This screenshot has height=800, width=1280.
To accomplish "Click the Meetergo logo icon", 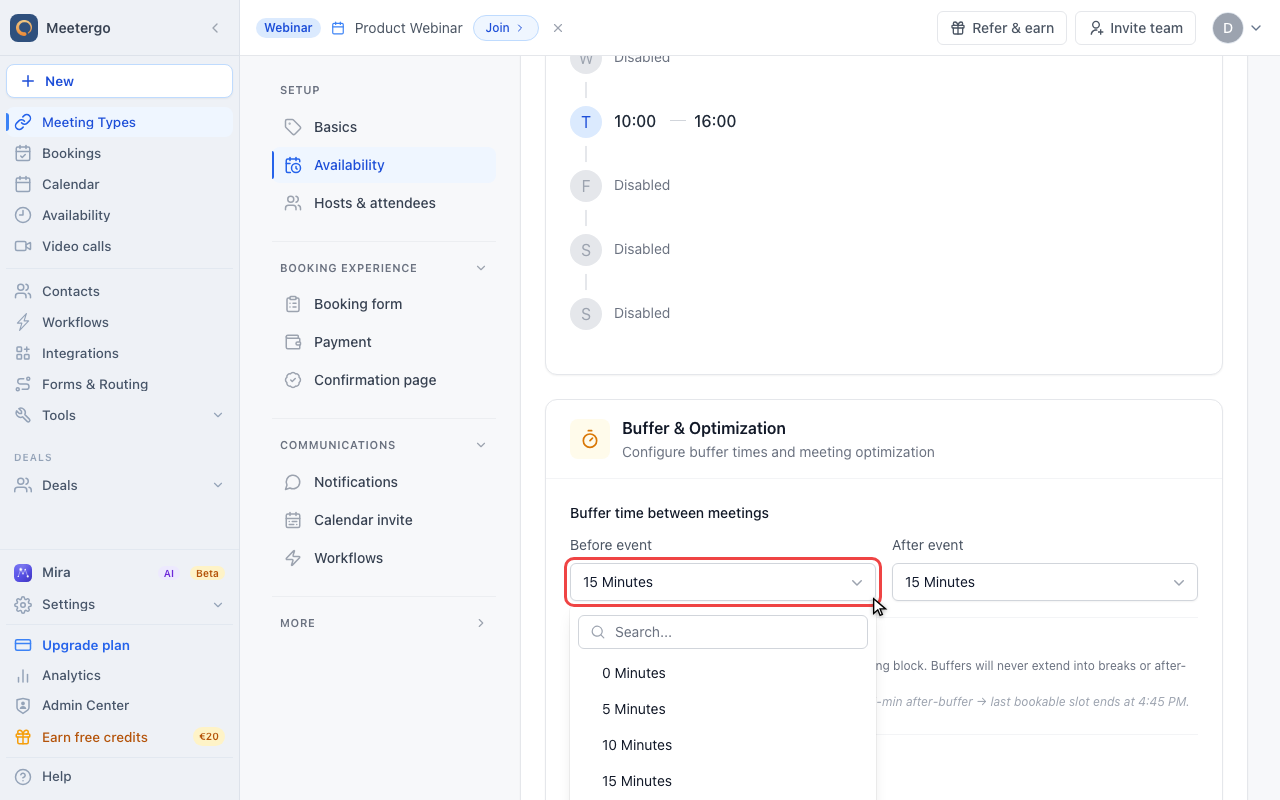I will pos(24,28).
